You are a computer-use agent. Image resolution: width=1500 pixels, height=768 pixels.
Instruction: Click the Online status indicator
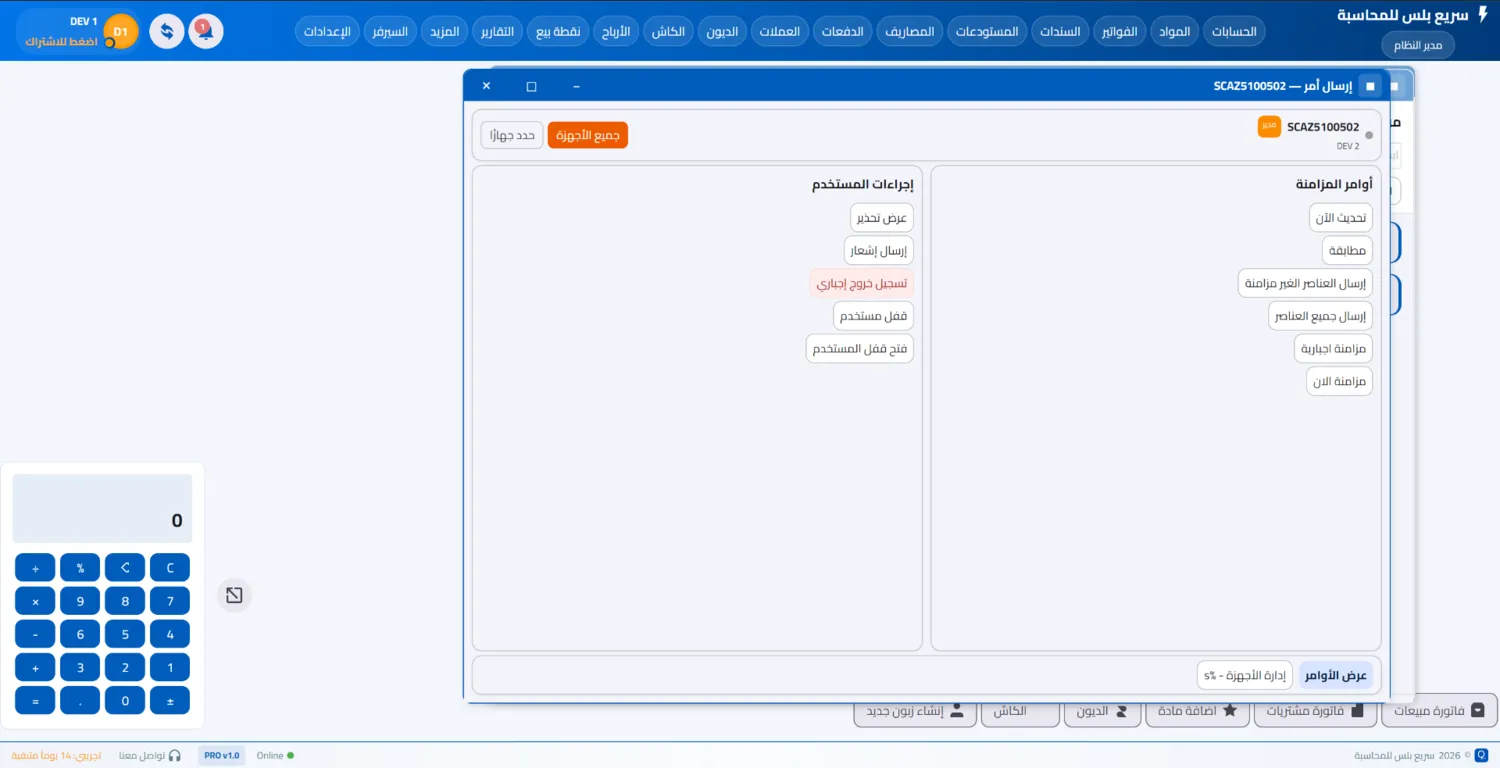coord(276,755)
